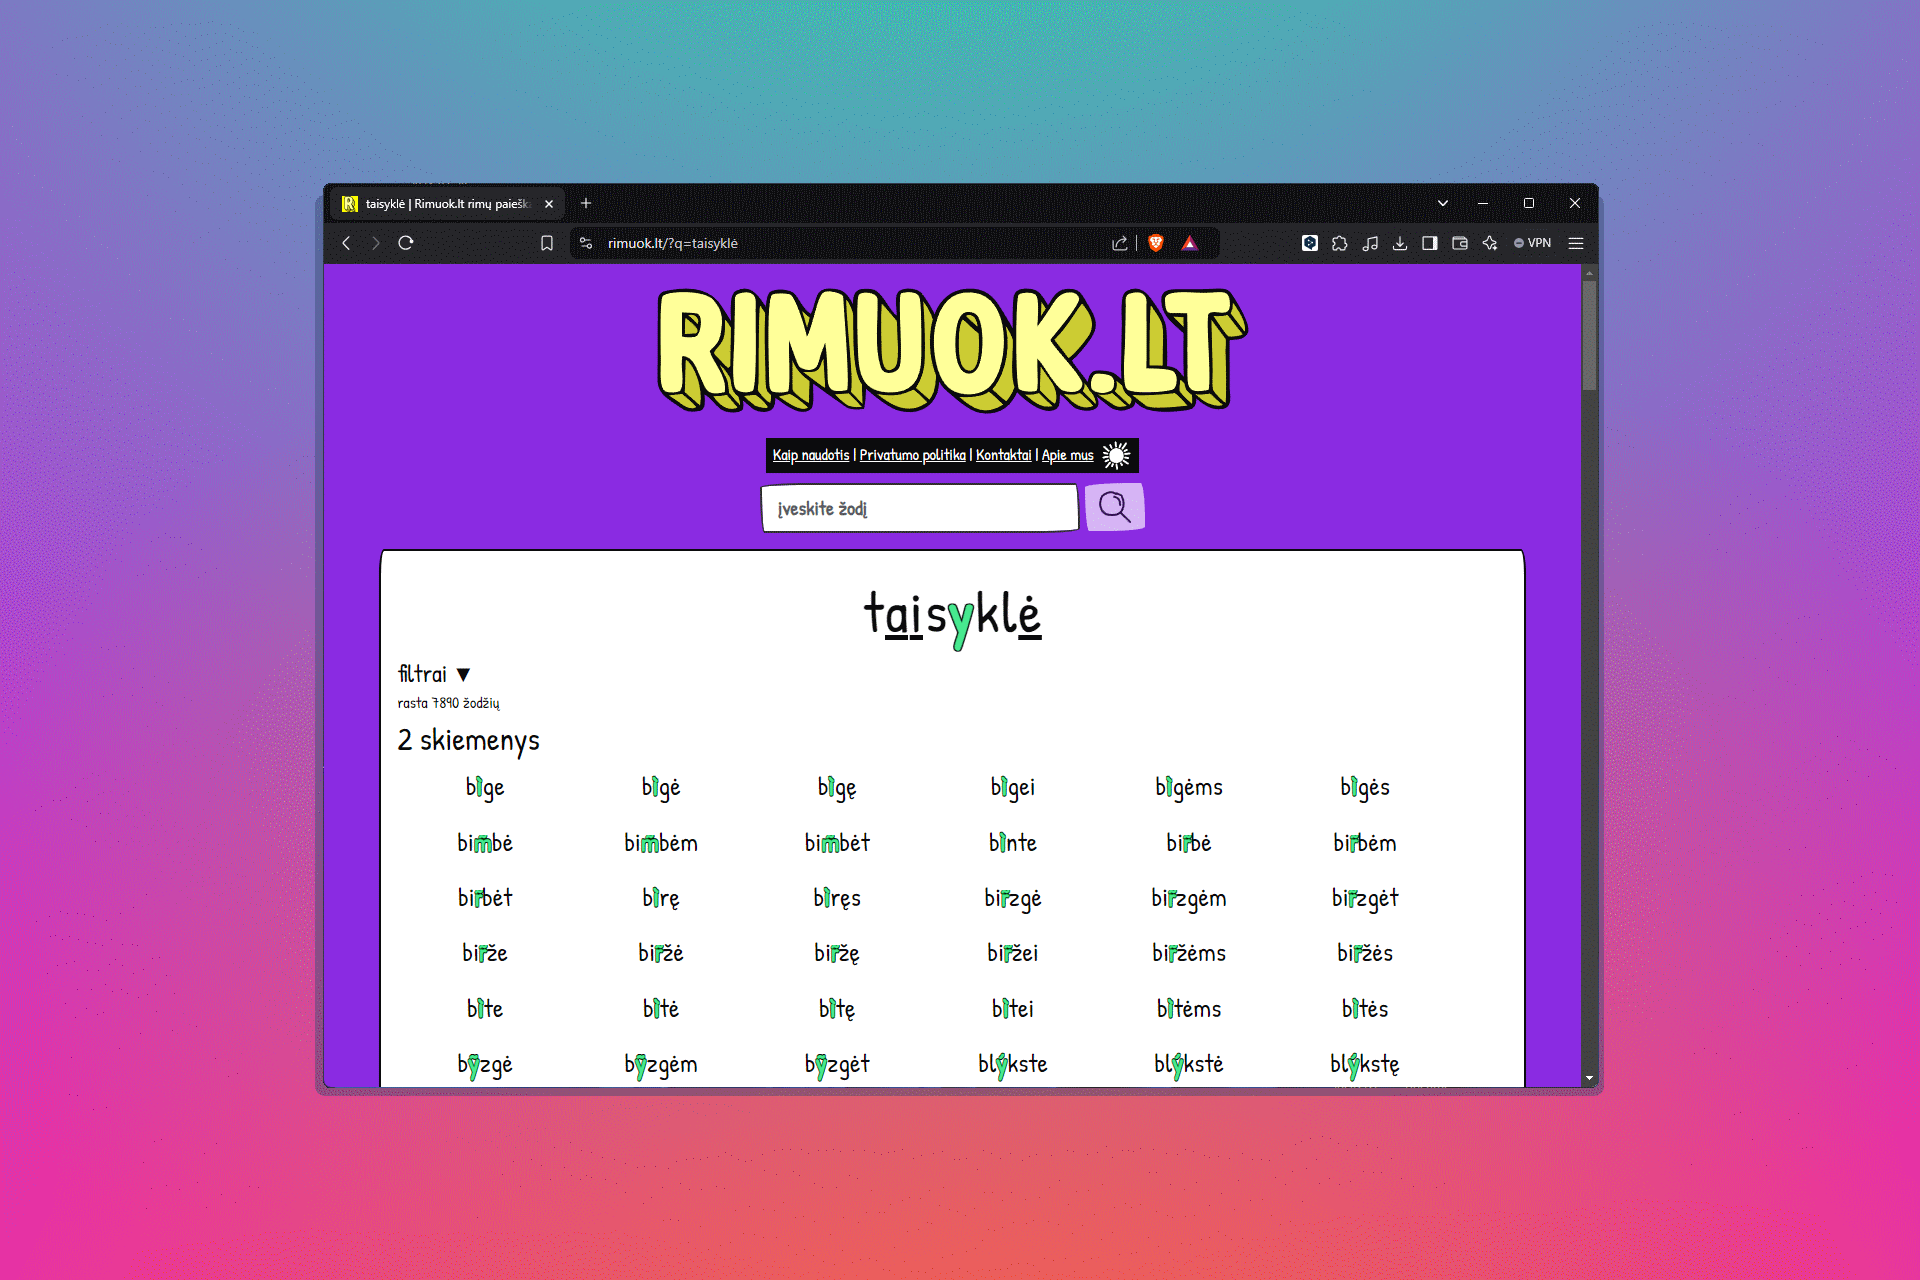Open a new tab with plus
This screenshot has height=1280, width=1920.
[x=586, y=204]
